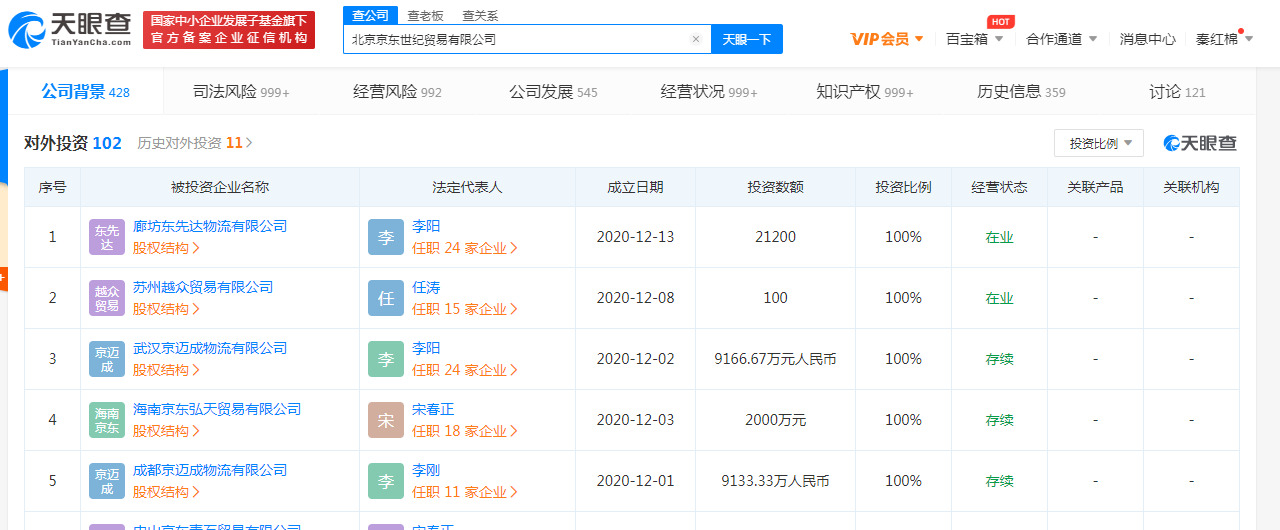Expand the VIP会员 menu
1280x530 pixels.
pyautogui.click(x=887, y=39)
